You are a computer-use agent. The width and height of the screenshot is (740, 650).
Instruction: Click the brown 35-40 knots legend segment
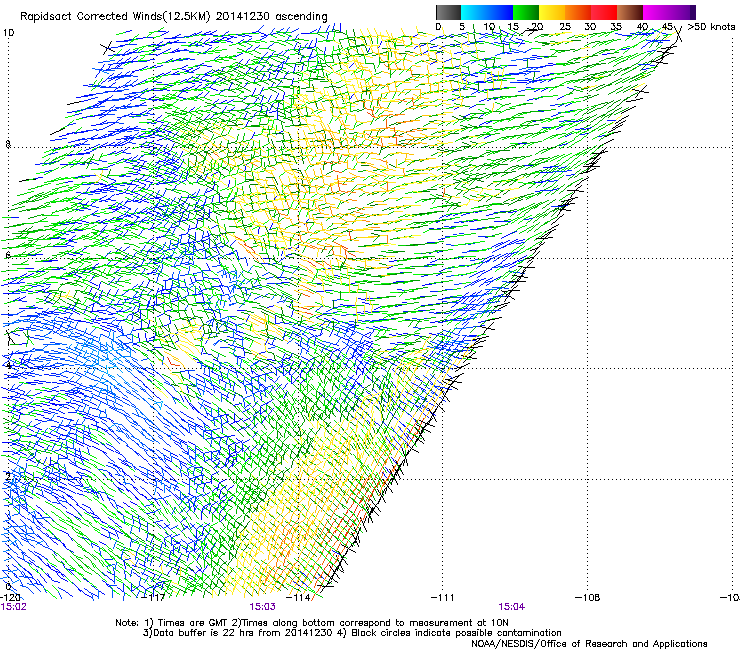tap(630, 12)
